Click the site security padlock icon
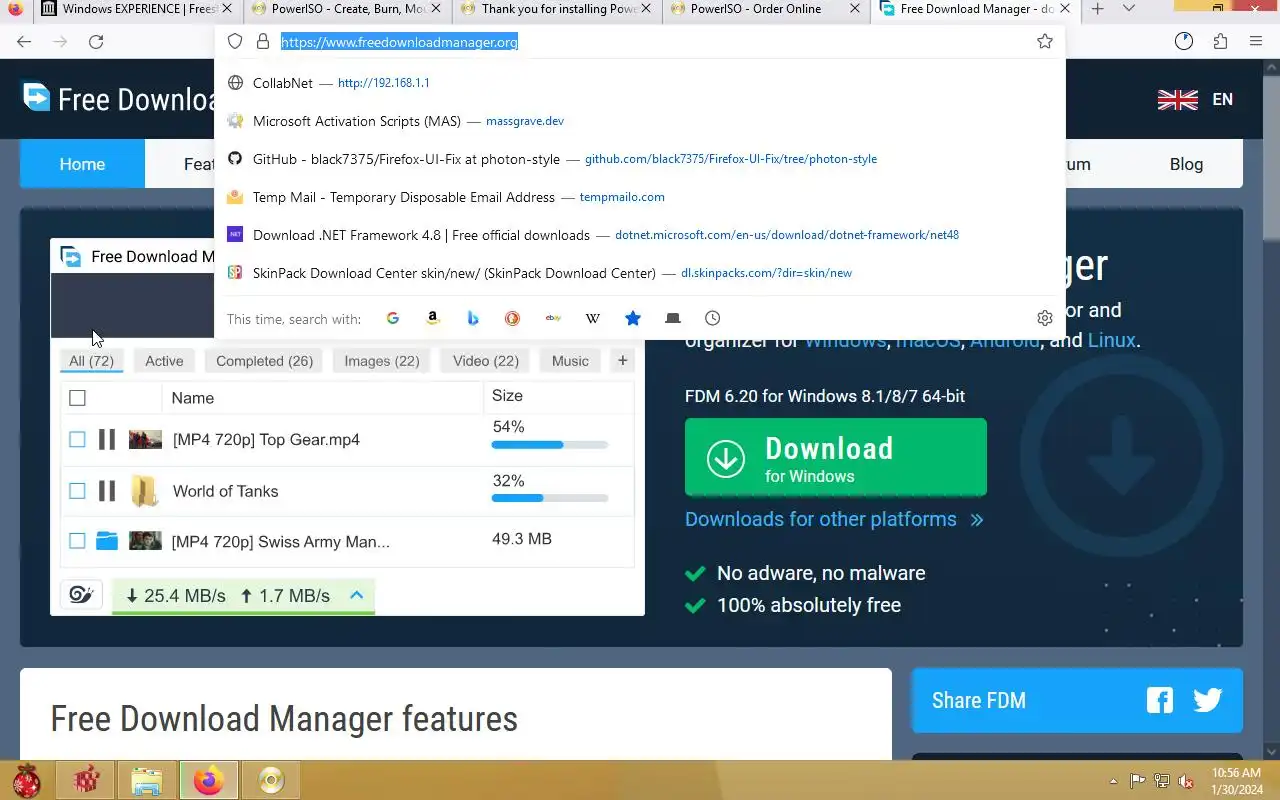The width and height of the screenshot is (1280, 800). (263, 42)
